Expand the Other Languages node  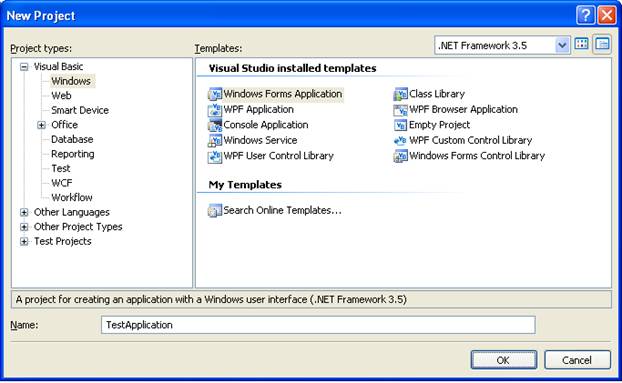click(x=24, y=213)
